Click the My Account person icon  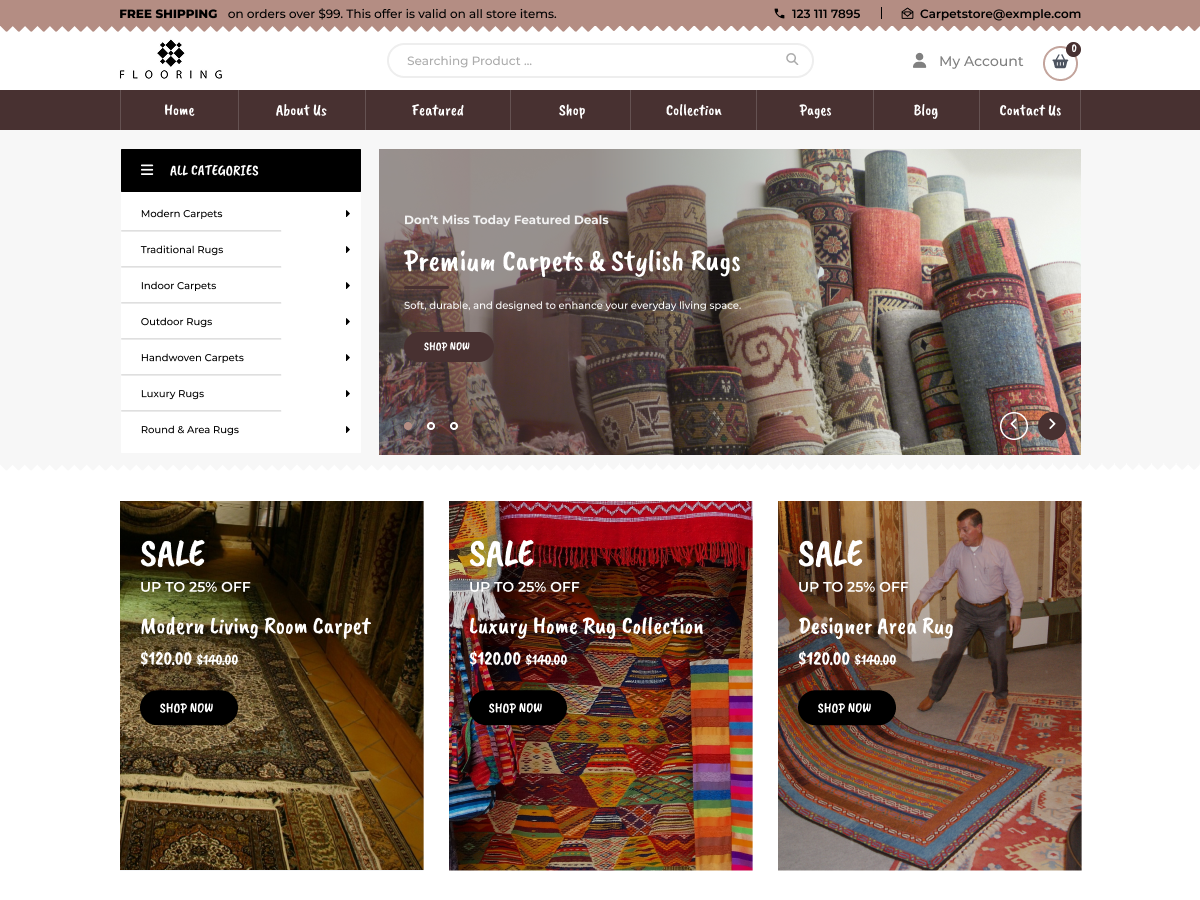pos(918,60)
